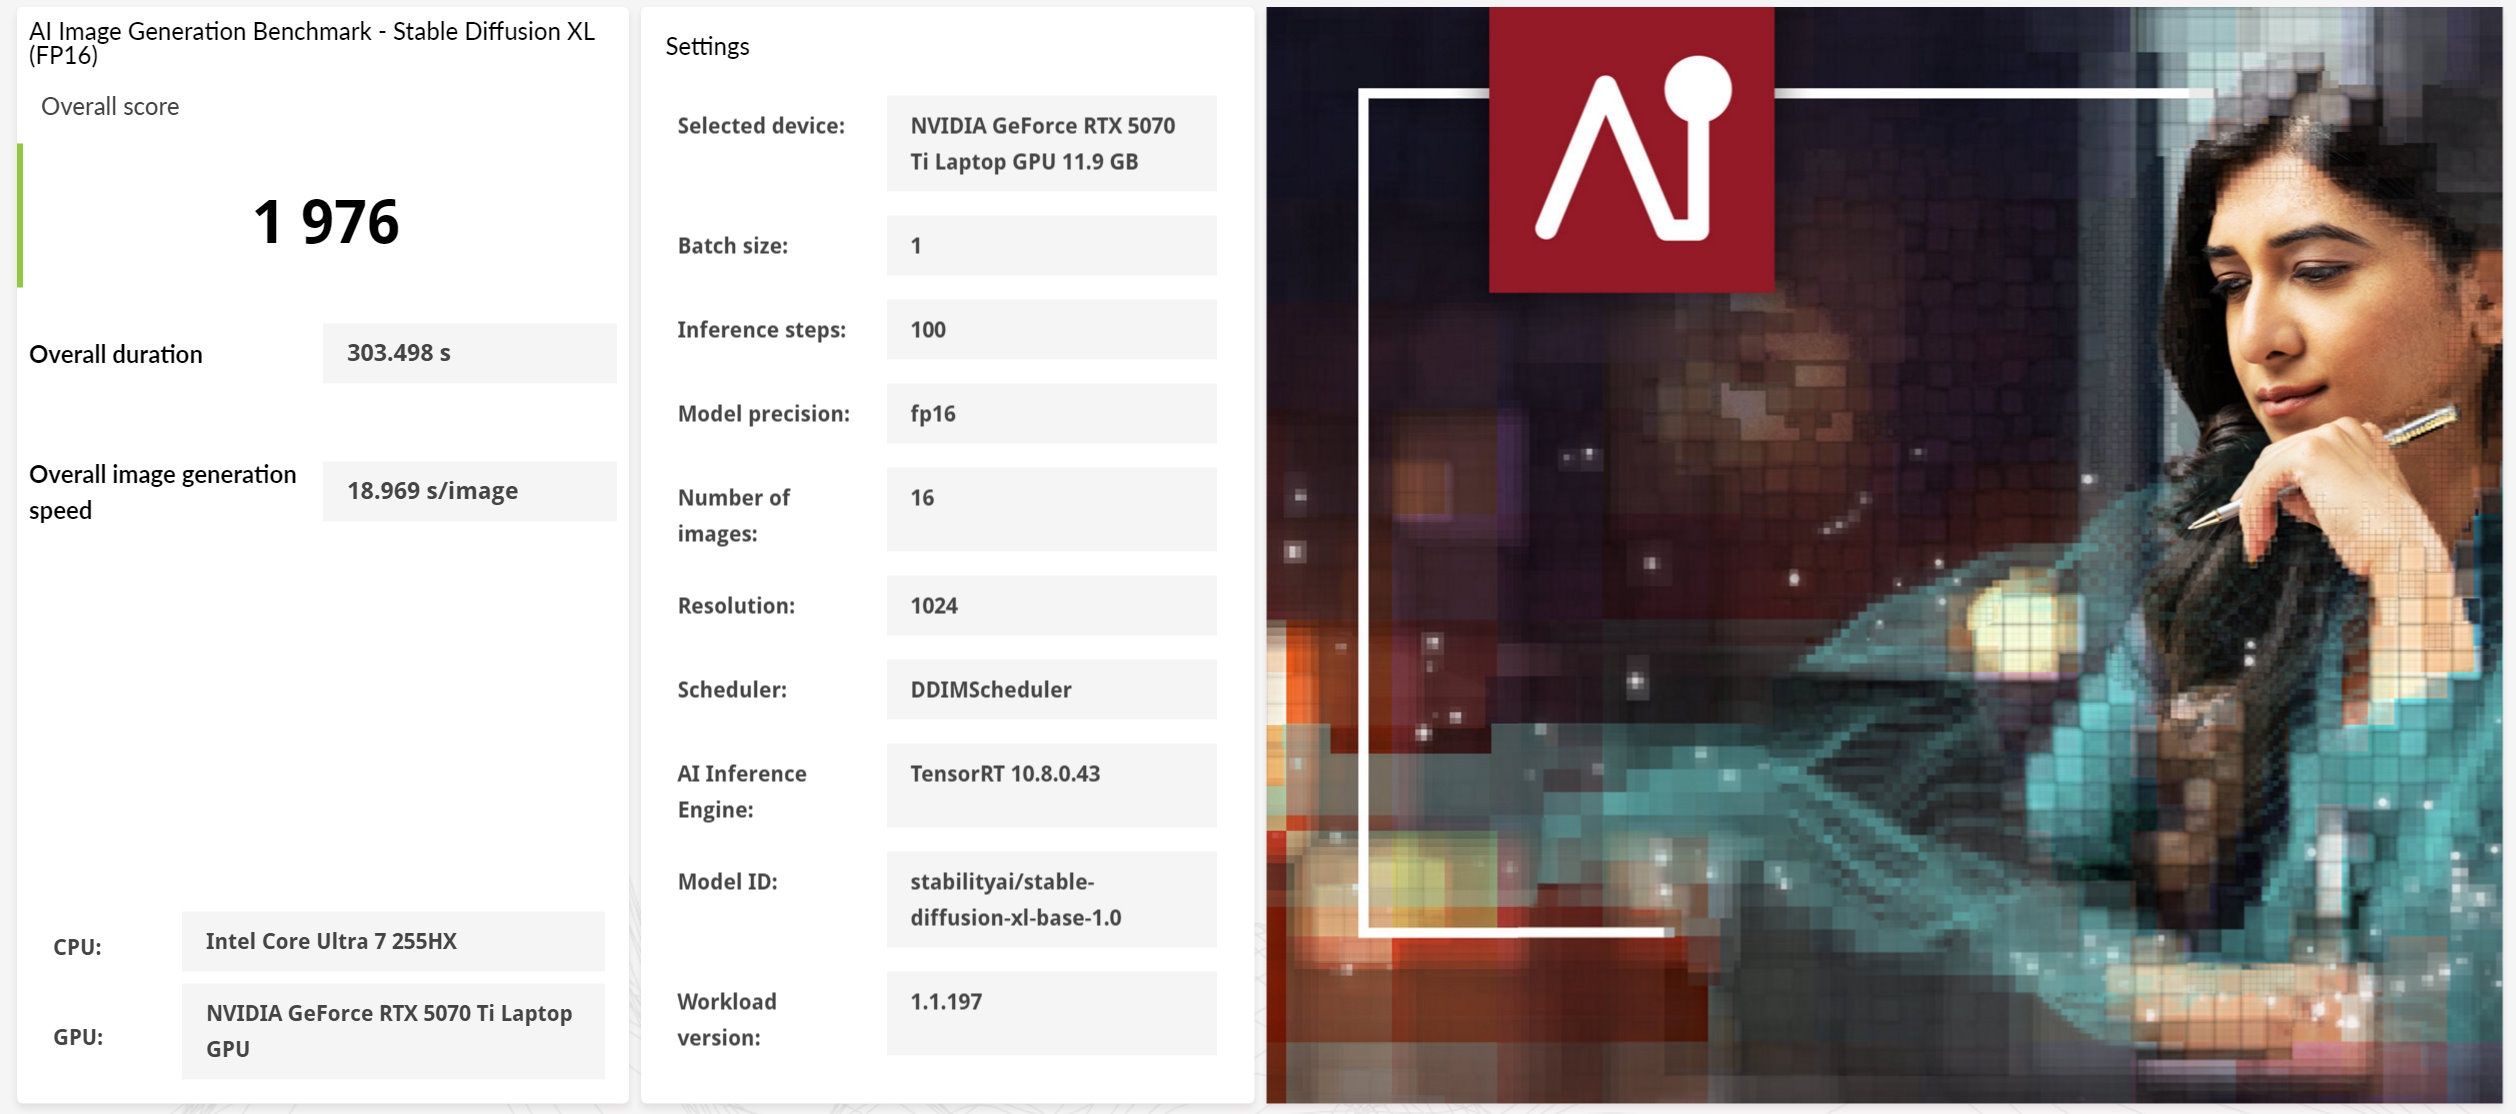Select GPU value RTX 5070 Ti Laptop GPU
Screen dimensions: 2516x1114
tap(393, 1031)
